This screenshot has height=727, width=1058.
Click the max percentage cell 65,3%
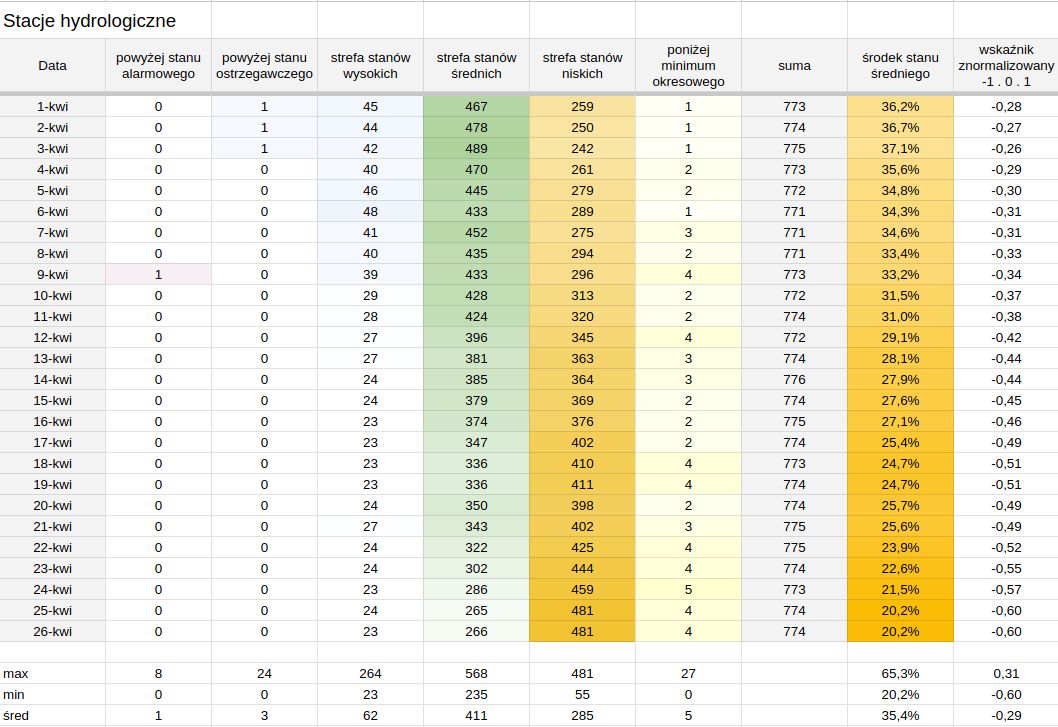[900, 674]
